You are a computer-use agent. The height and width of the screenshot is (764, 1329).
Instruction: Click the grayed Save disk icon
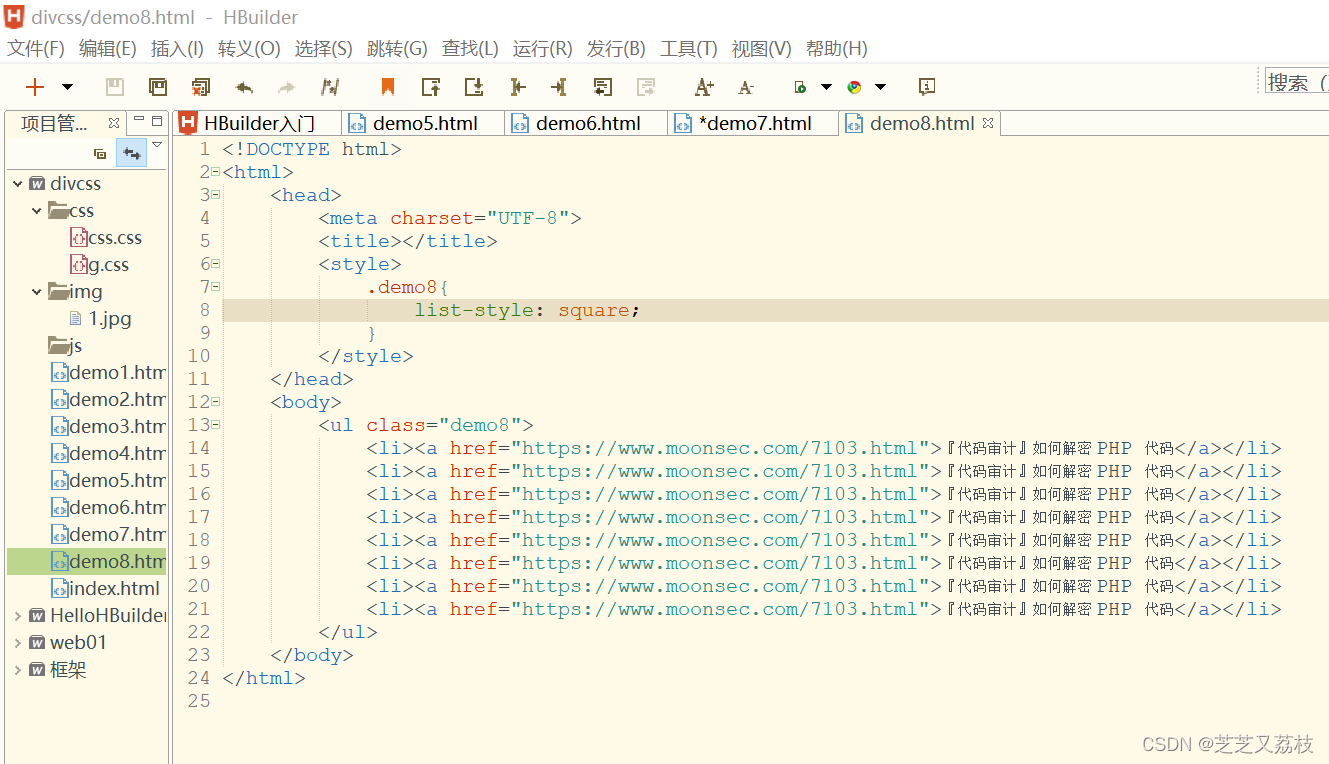[115, 87]
